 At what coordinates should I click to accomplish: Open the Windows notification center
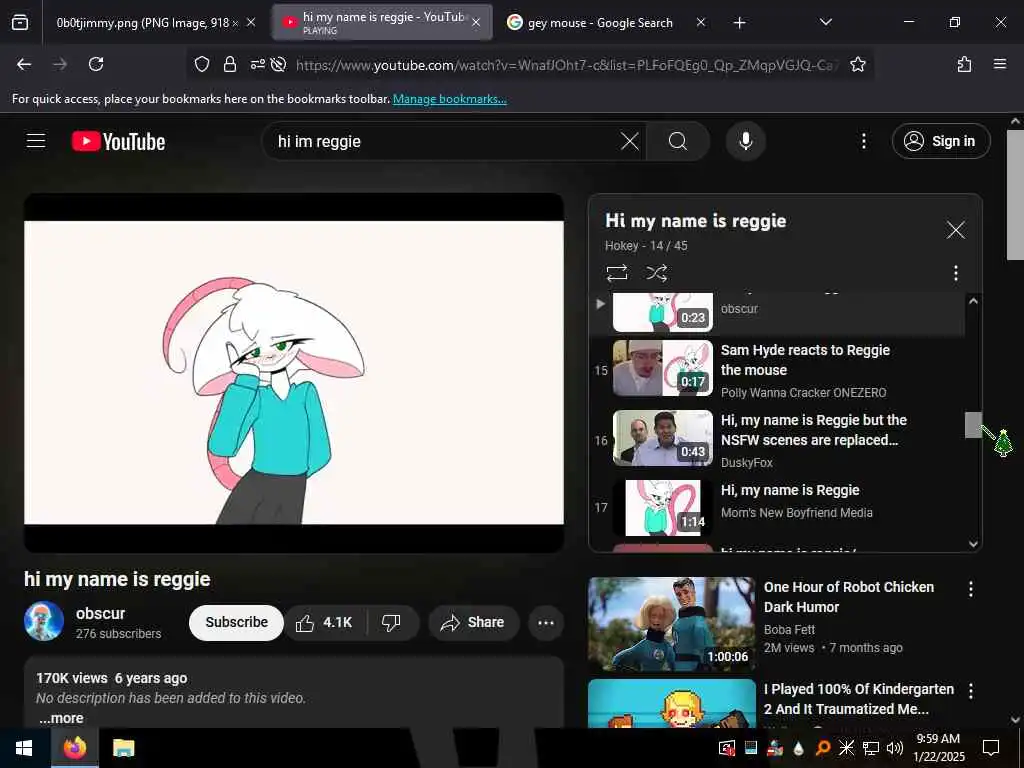[991, 748]
